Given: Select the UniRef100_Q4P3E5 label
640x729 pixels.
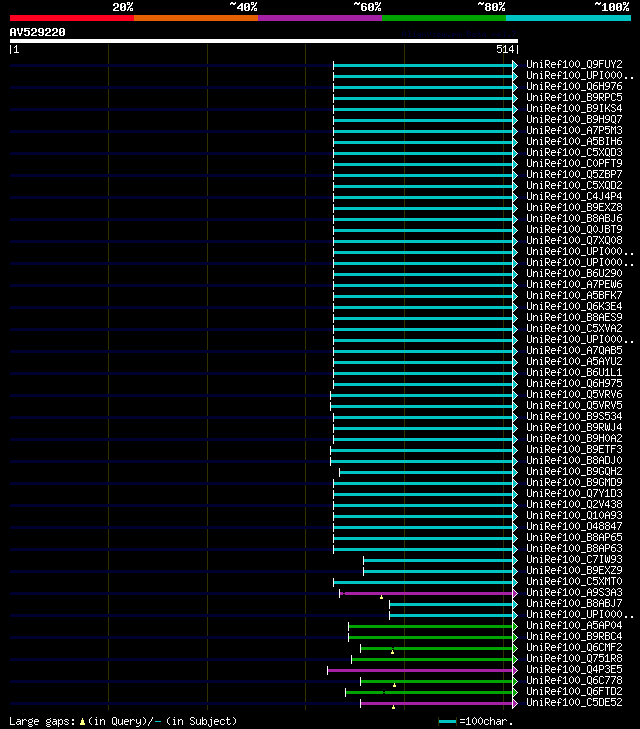Looking at the screenshot, I should pyautogui.click(x=574, y=669).
